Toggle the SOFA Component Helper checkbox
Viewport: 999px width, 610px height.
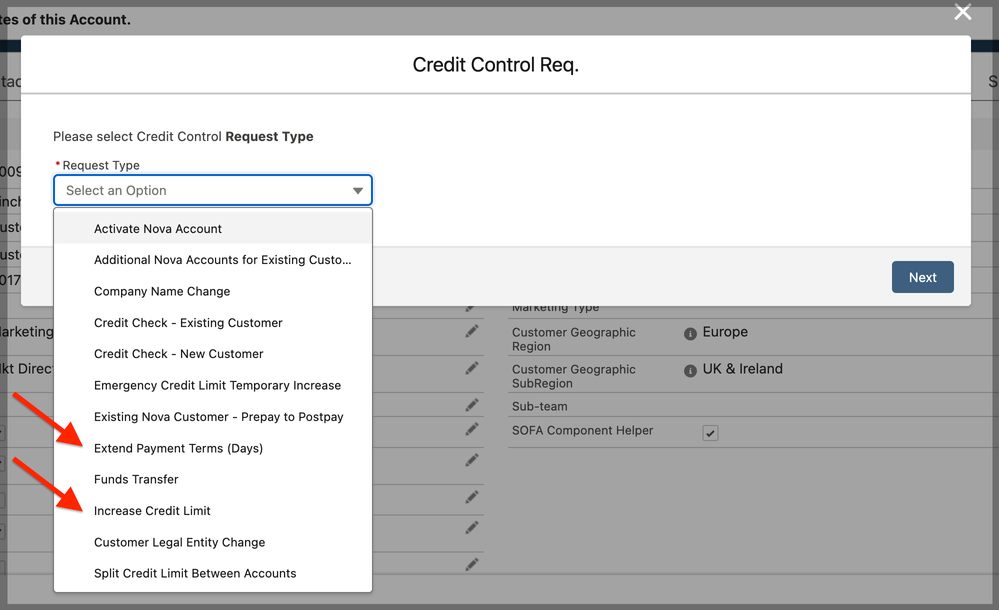click(710, 433)
